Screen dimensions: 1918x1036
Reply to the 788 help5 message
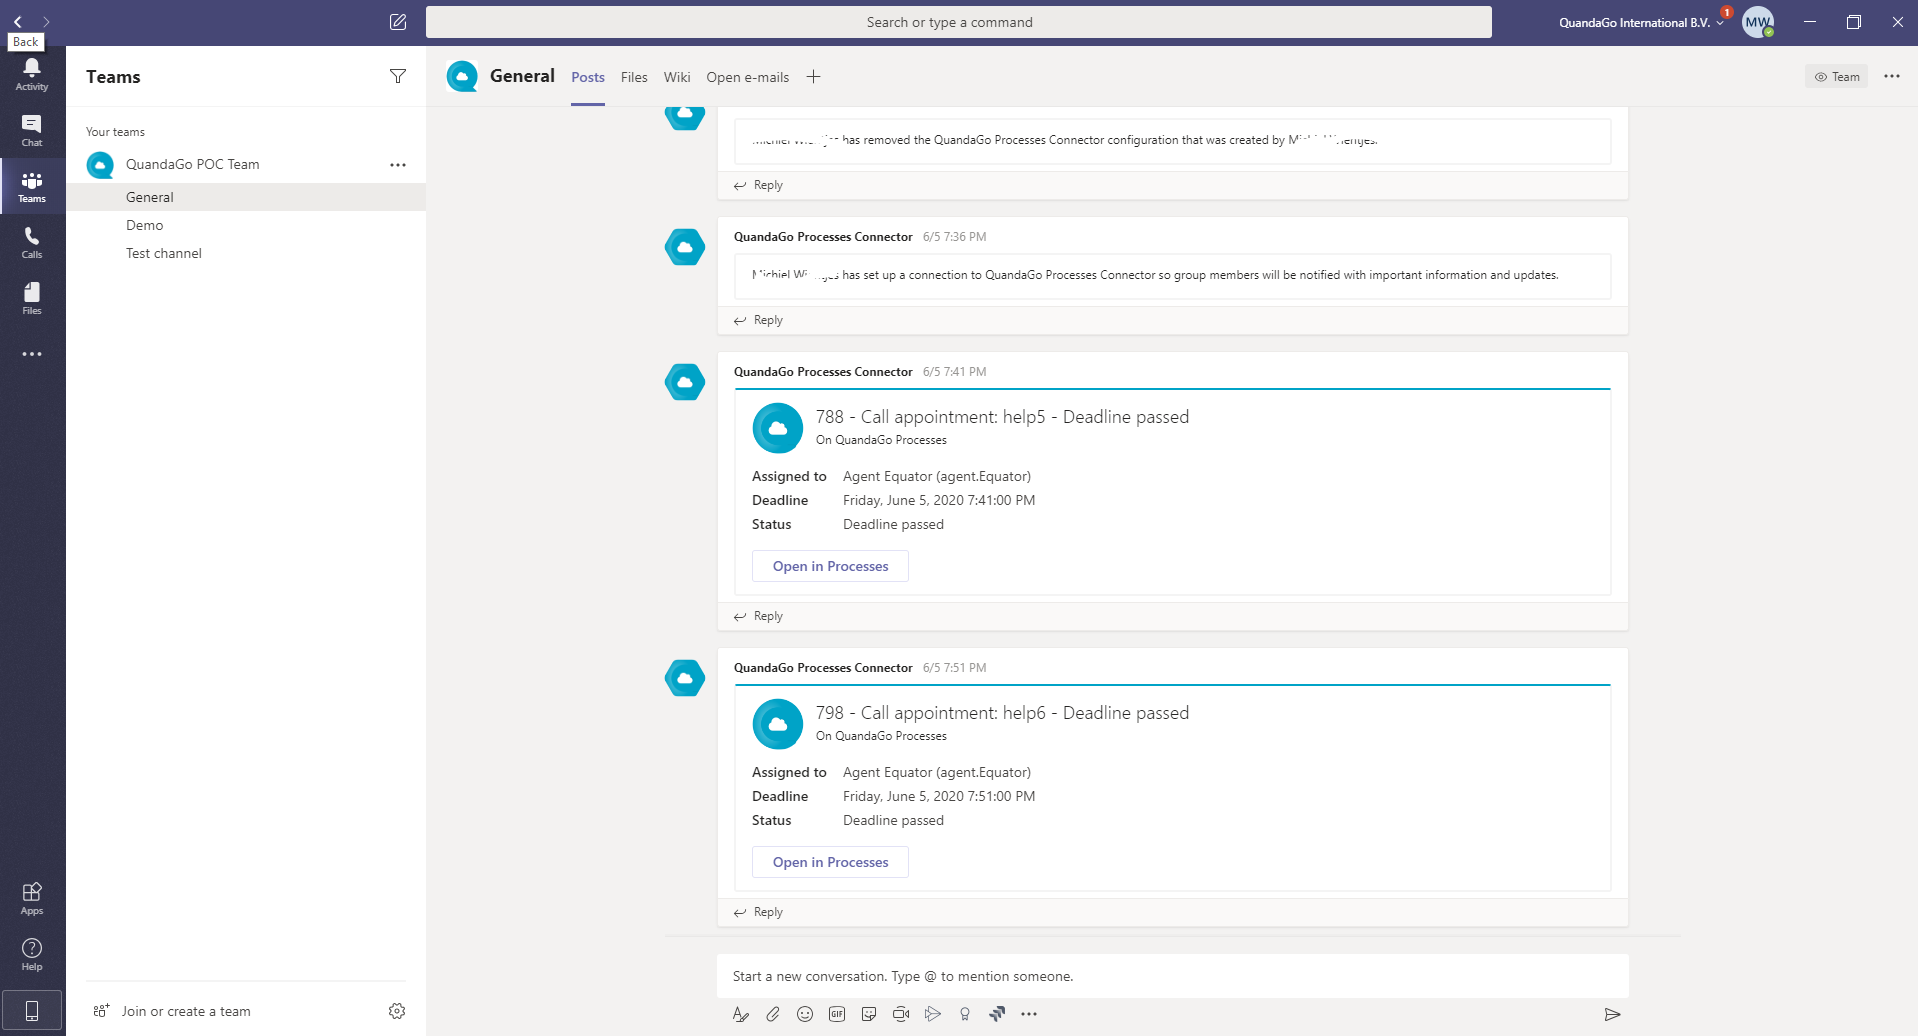point(758,616)
